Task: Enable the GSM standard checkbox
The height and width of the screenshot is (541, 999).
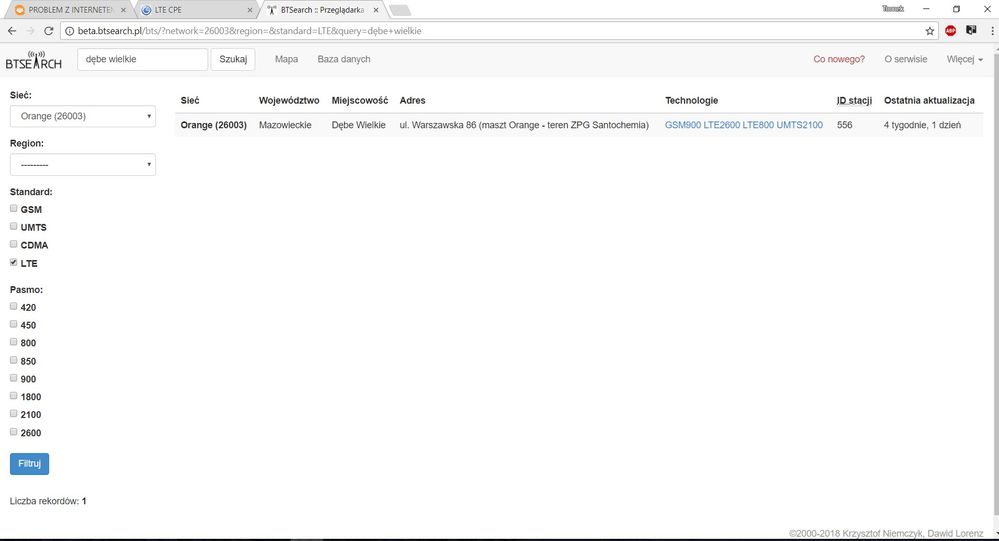Action: pyautogui.click(x=14, y=209)
